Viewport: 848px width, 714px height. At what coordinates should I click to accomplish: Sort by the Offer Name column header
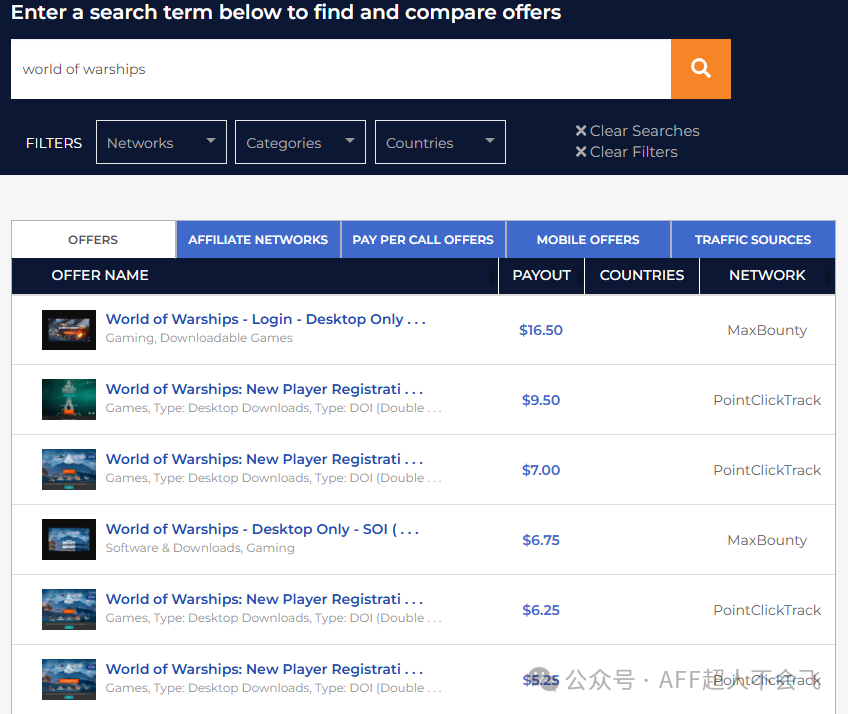pos(255,275)
